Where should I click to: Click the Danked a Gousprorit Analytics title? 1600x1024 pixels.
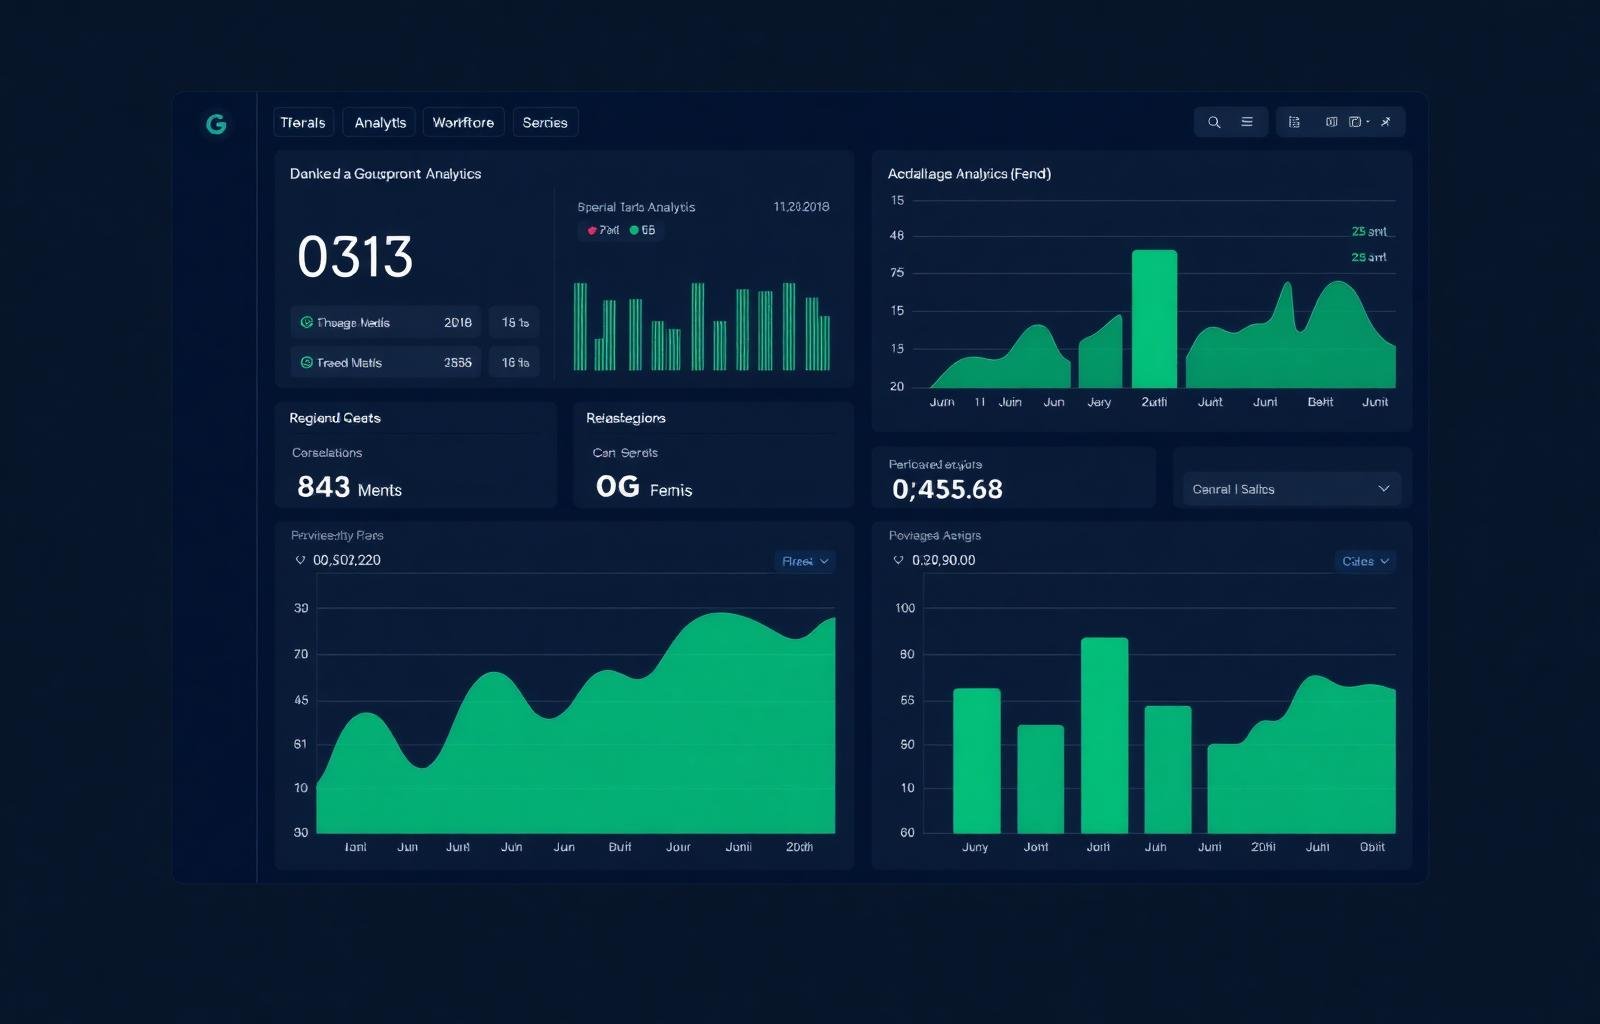point(385,174)
